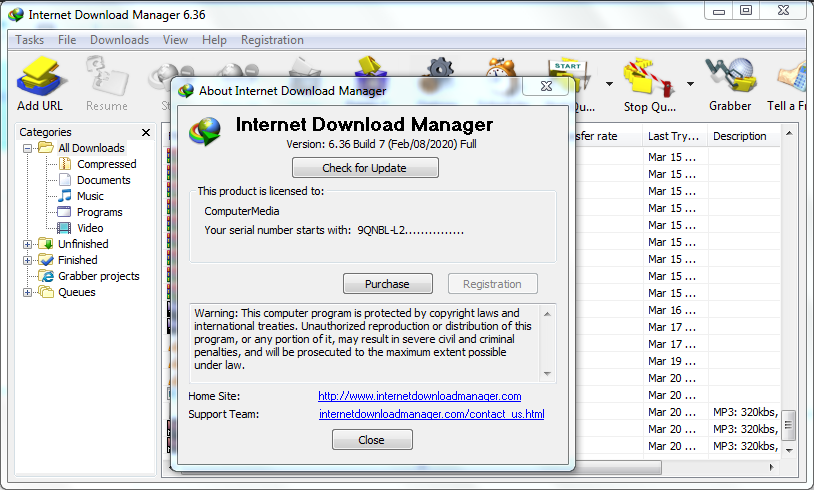Click the Resume toolbar icon

pos(106,77)
